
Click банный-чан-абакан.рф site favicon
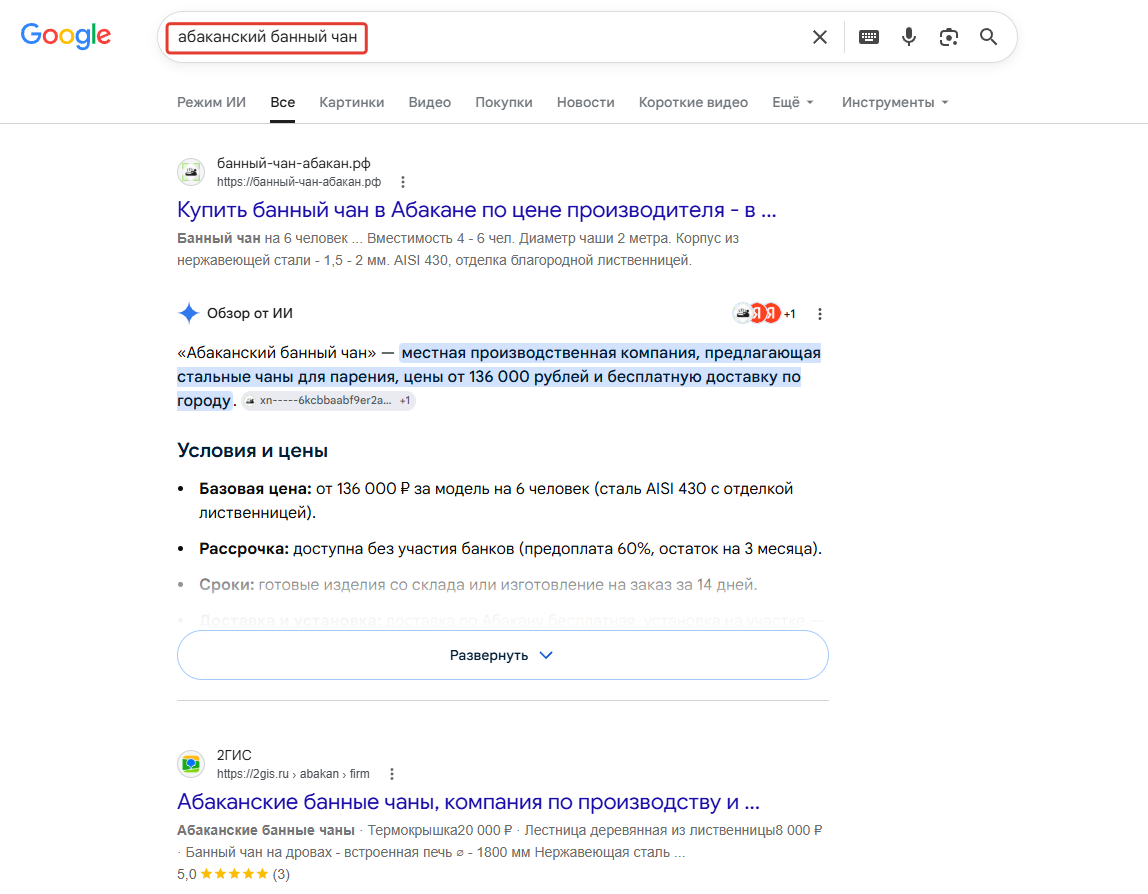[191, 172]
